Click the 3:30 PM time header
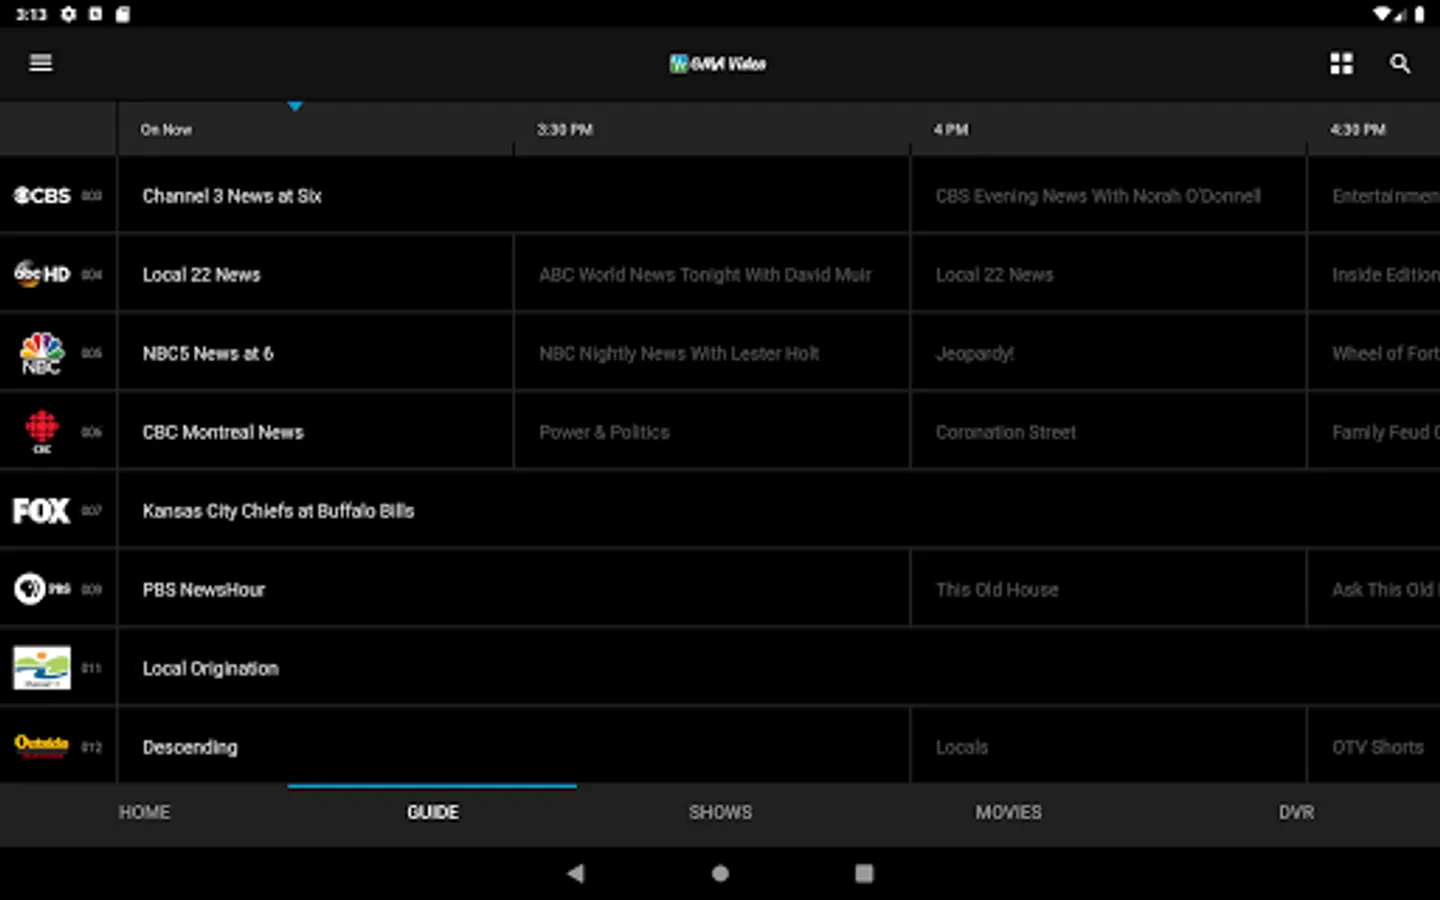The image size is (1440, 900). click(565, 130)
